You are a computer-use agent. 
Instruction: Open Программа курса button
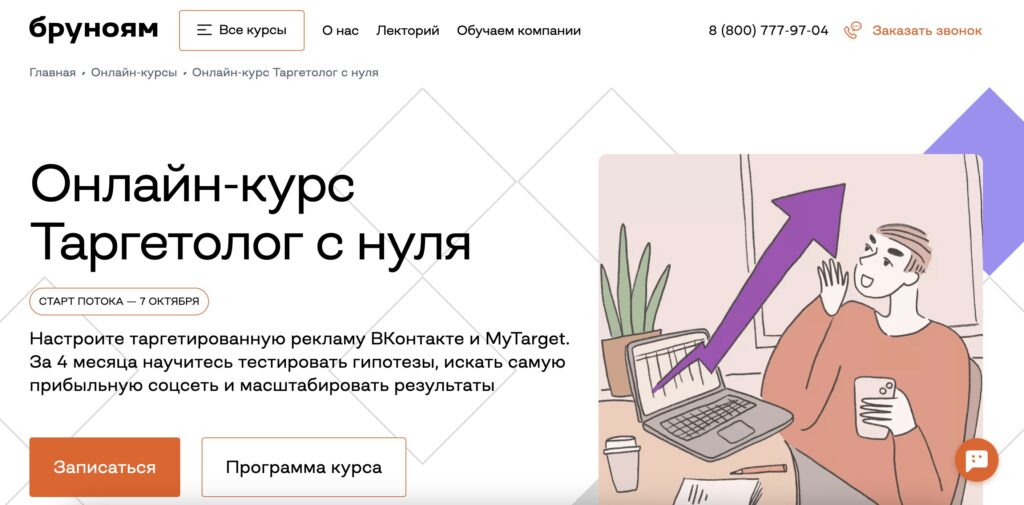(x=304, y=467)
